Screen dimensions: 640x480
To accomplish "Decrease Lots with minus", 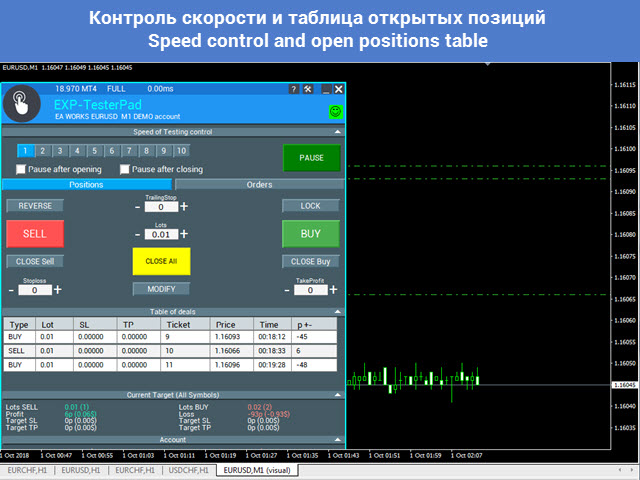I will tap(138, 235).
